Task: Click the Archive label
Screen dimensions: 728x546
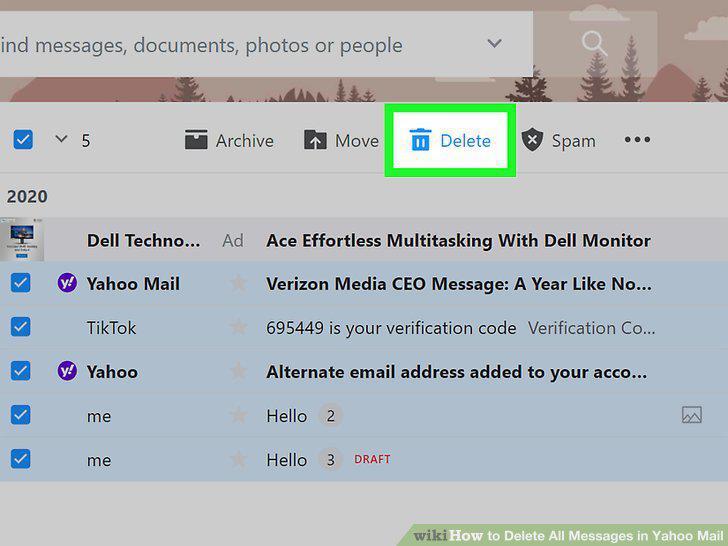Action: click(245, 141)
